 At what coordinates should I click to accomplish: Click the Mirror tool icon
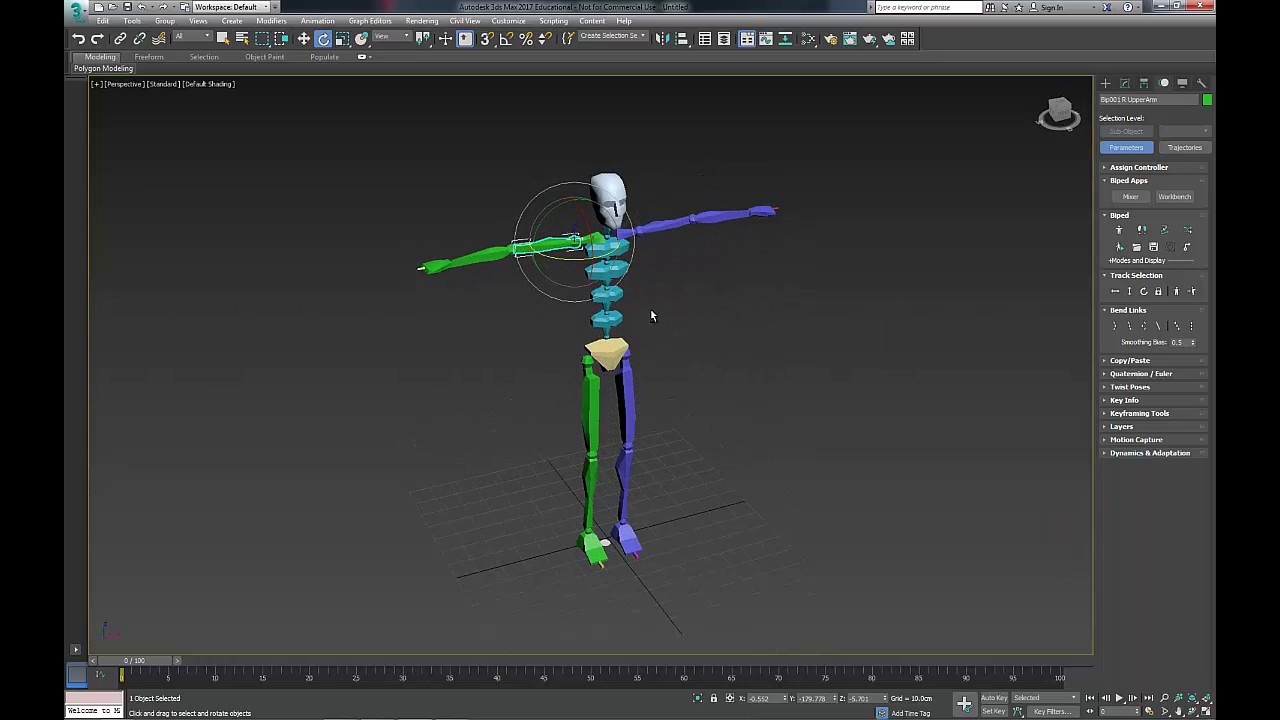662,39
